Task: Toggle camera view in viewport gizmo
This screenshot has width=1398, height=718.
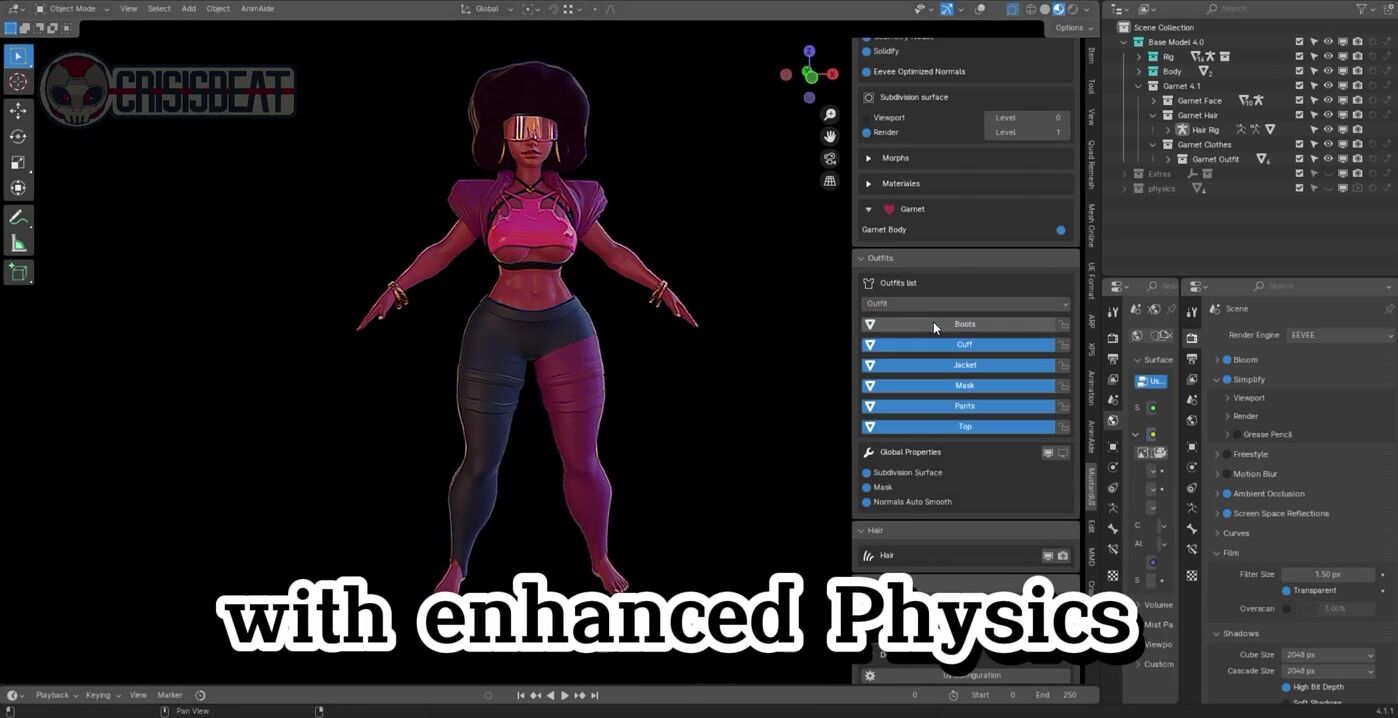Action: coord(830,159)
